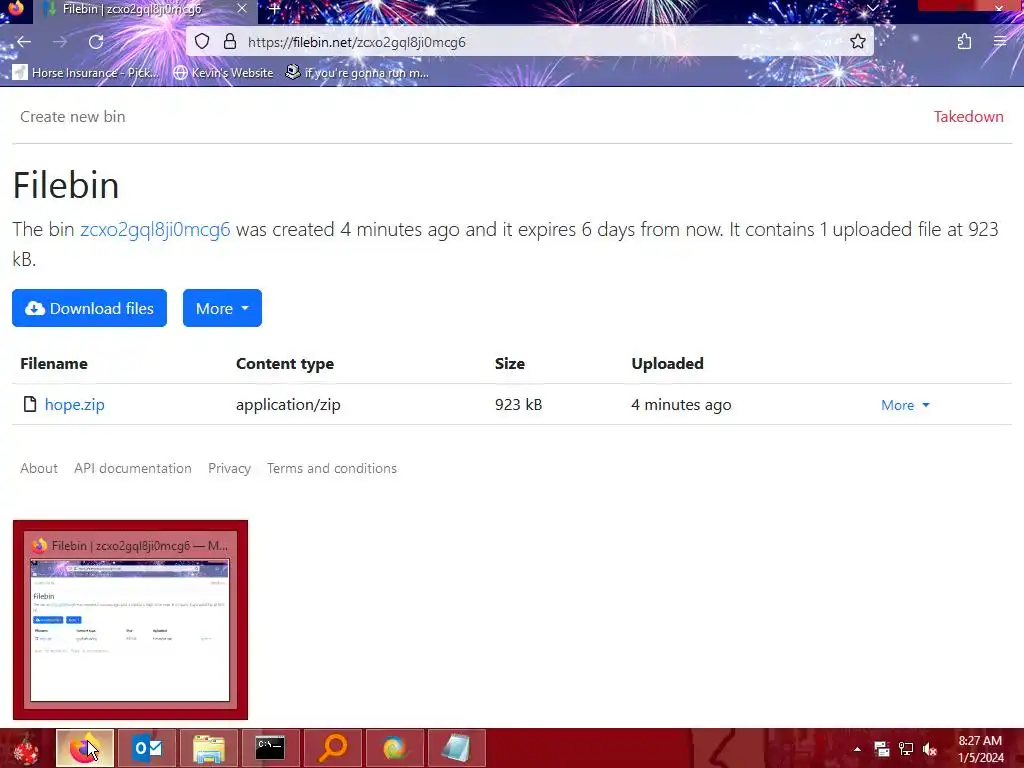Open File Explorer from the taskbar
1024x768 pixels.
click(x=209, y=748)
